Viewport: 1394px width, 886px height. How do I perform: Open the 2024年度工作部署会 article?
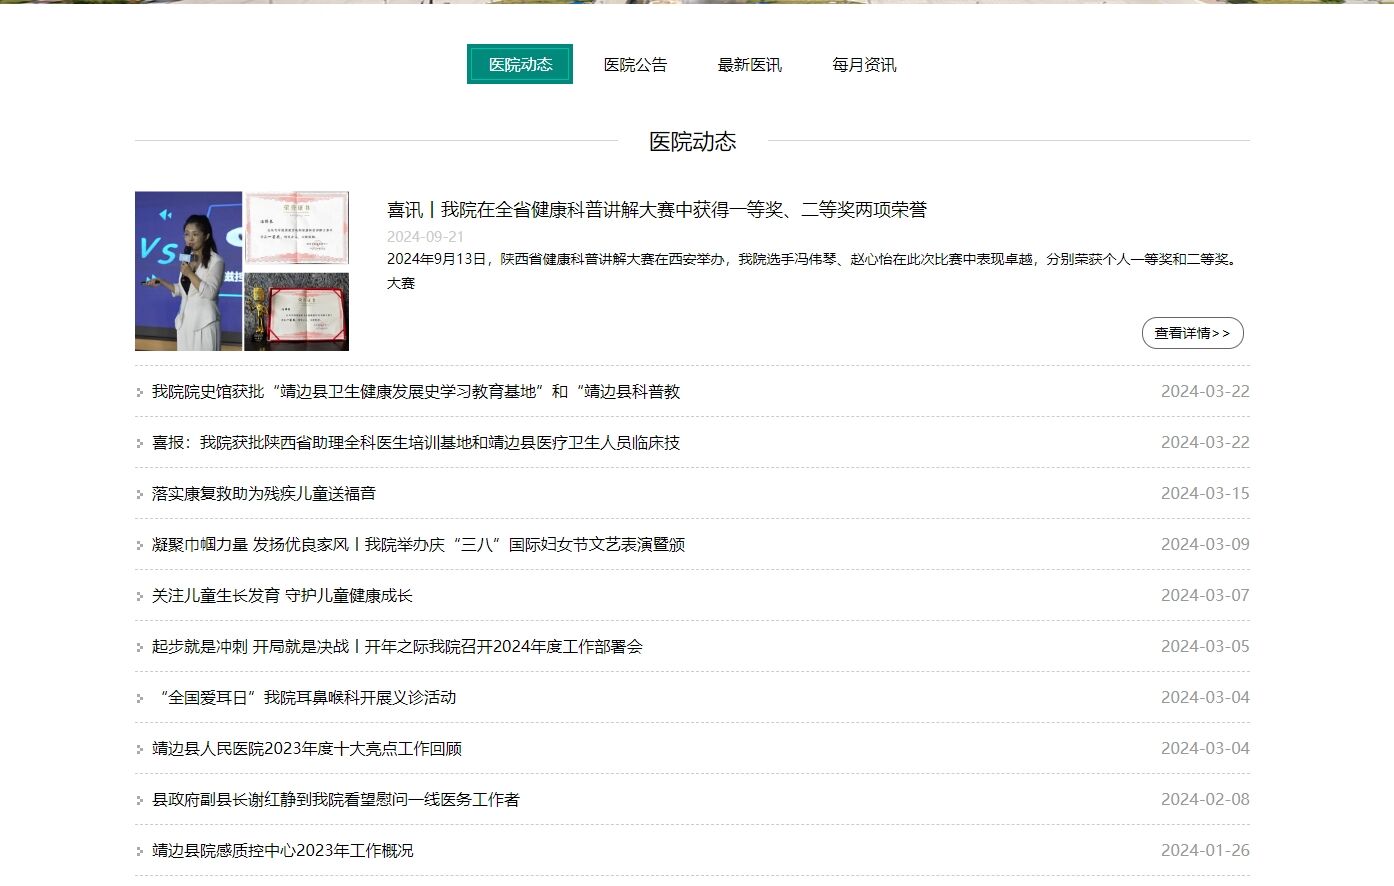[397, 647]
